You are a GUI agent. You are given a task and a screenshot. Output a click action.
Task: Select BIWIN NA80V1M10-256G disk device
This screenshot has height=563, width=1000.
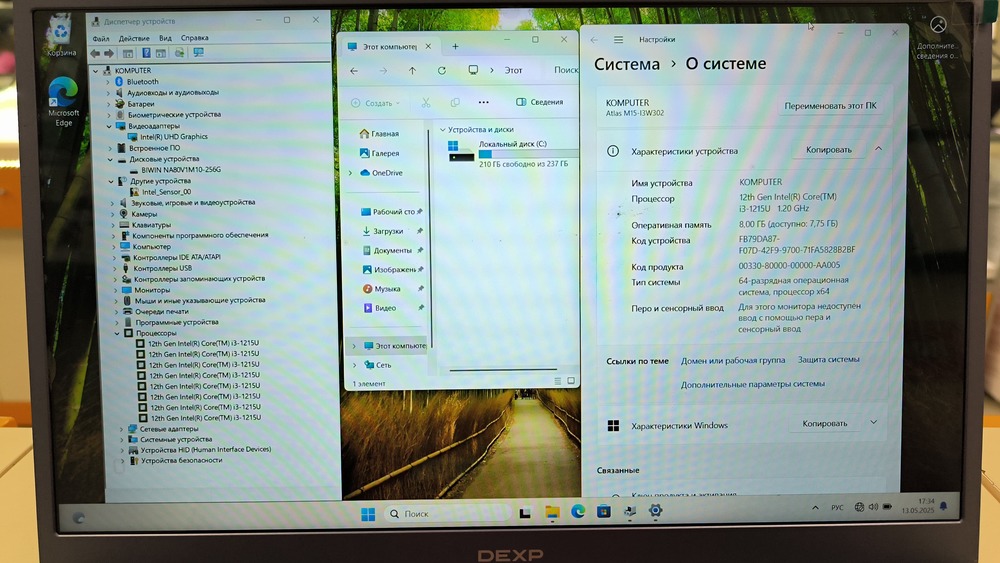point(175,170)
